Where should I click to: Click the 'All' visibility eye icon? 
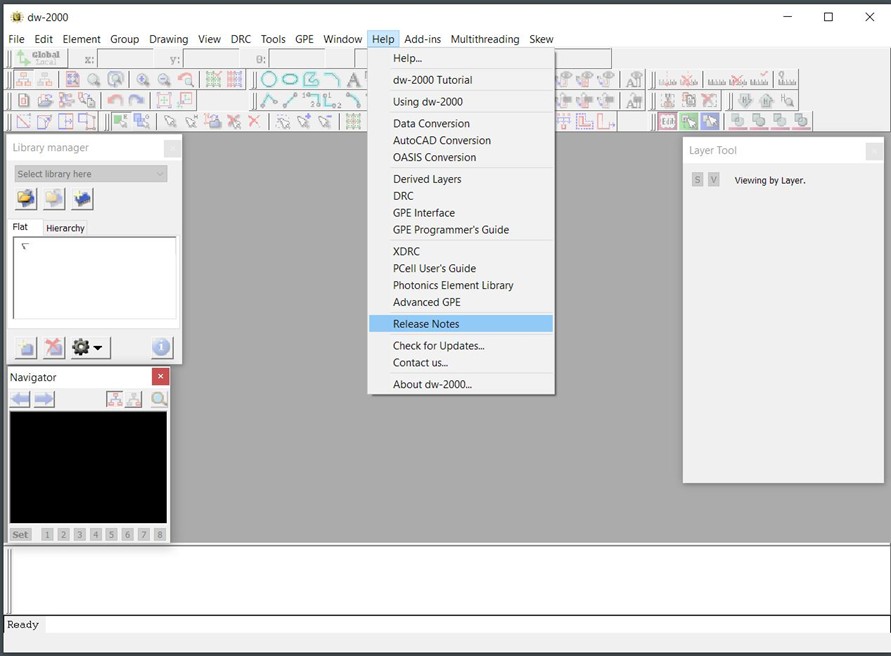tap(634, 80)
